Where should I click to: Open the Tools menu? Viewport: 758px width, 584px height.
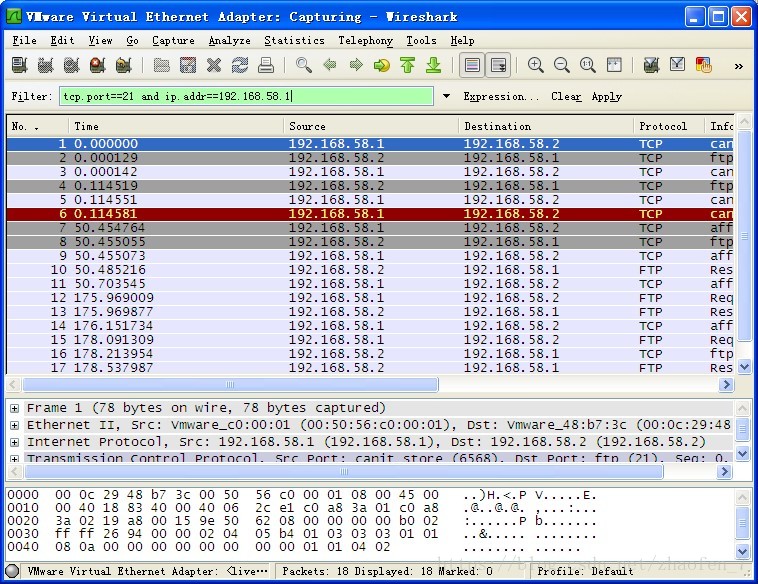pos(422,41)
